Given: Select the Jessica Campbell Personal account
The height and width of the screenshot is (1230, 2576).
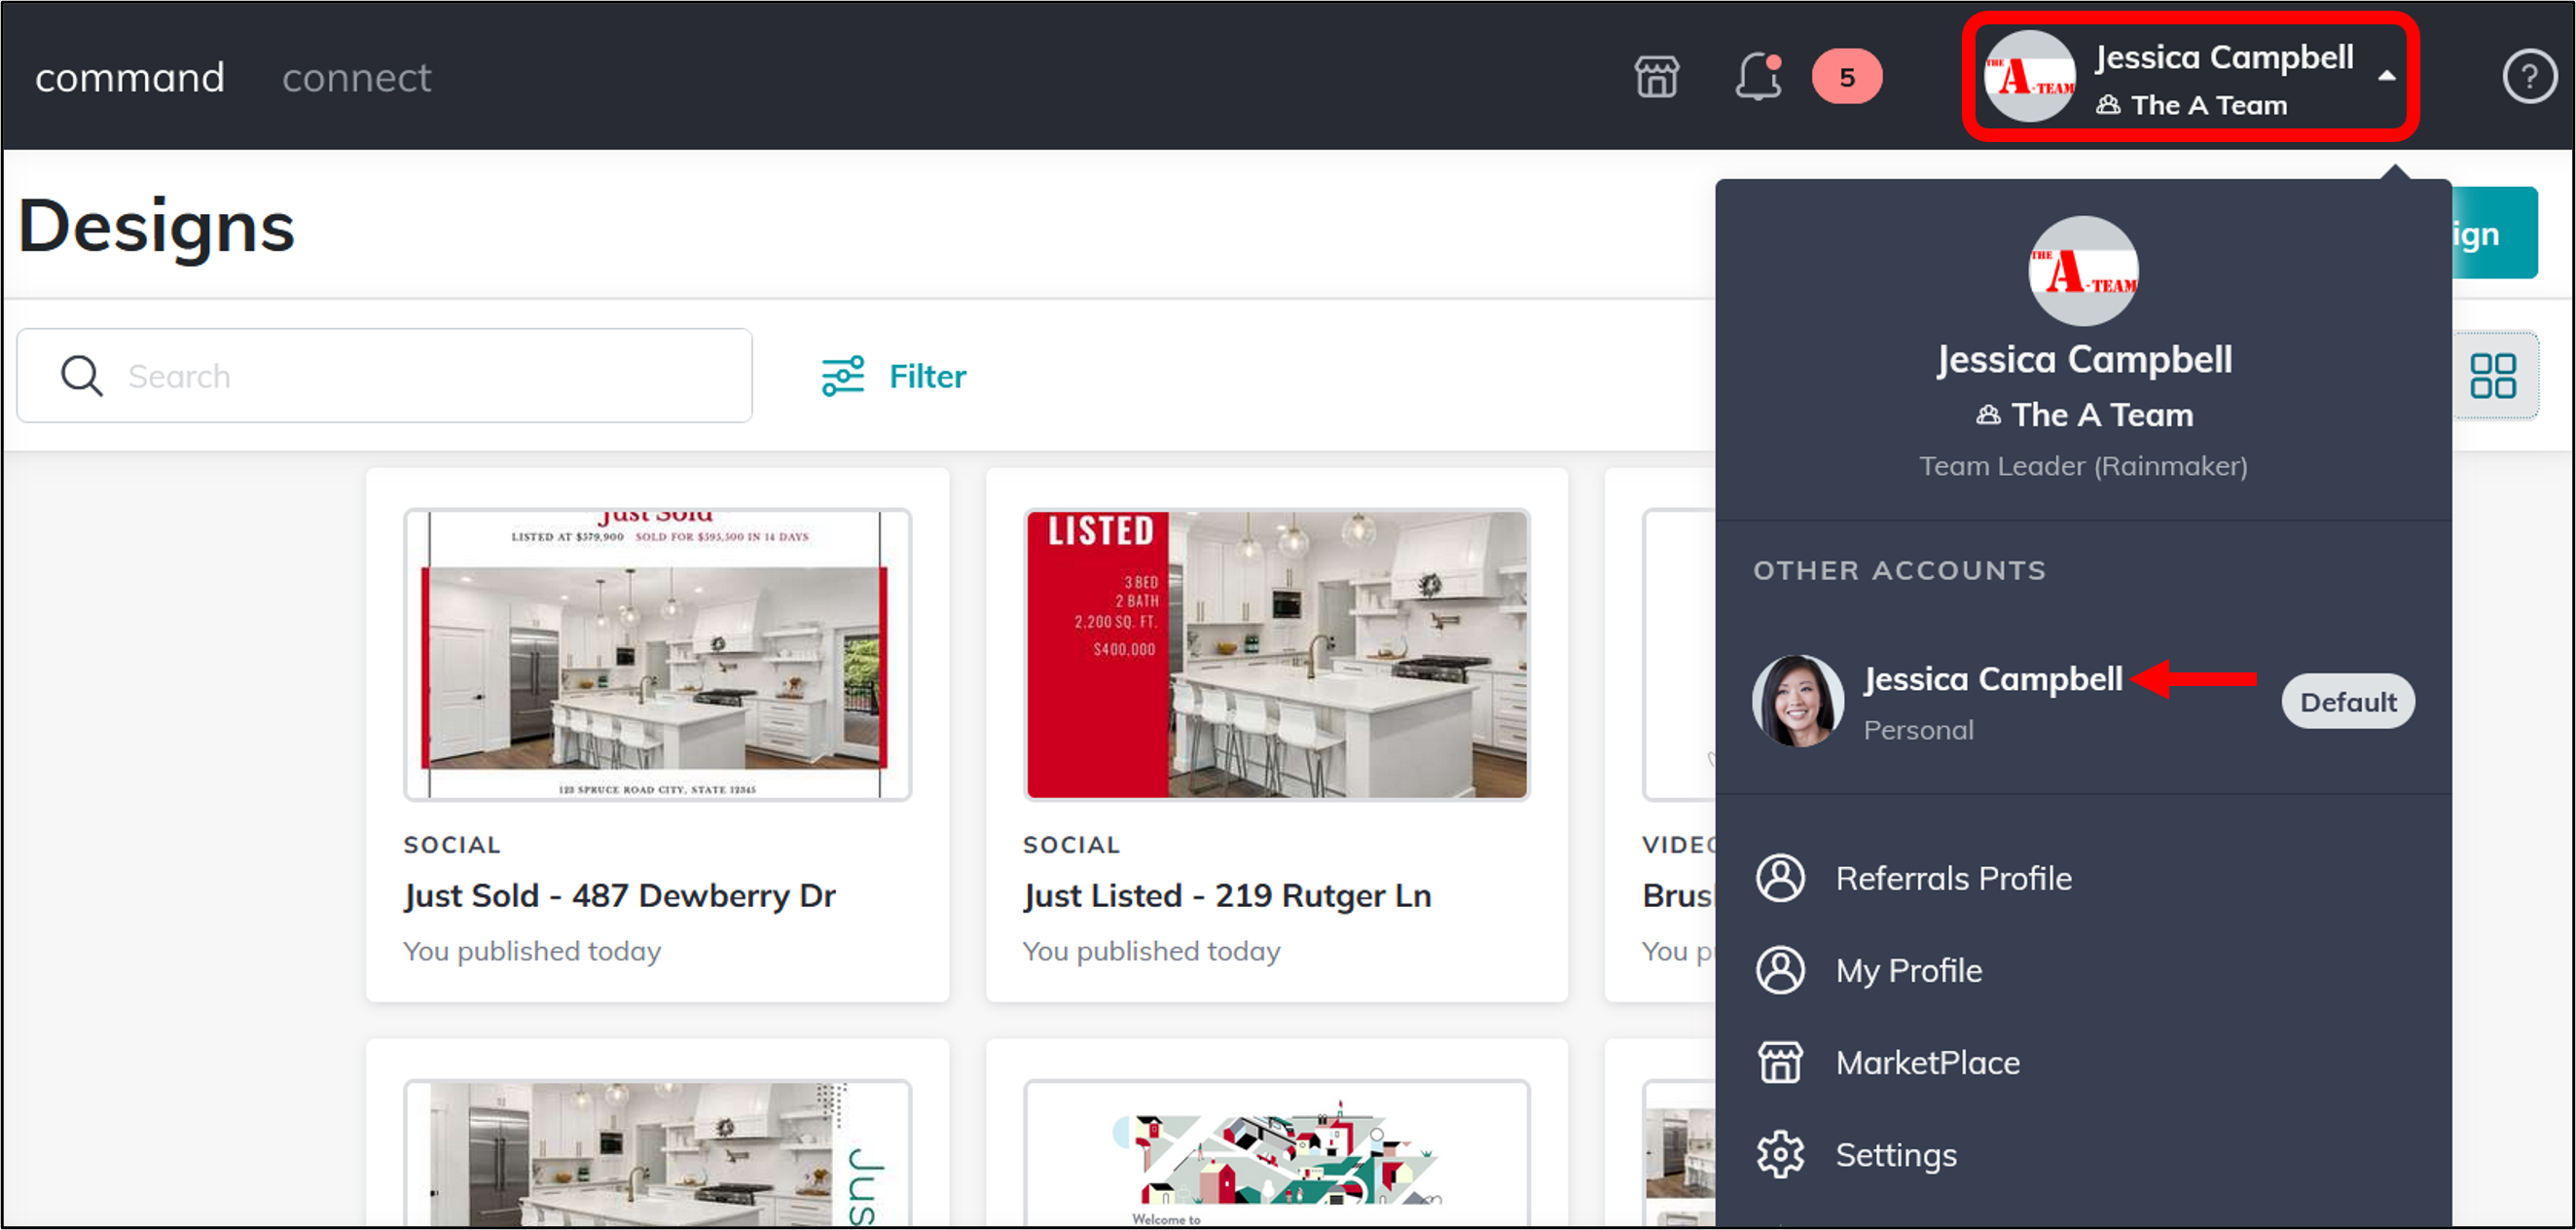Looking at the screenshot, I should point(1994,679).
